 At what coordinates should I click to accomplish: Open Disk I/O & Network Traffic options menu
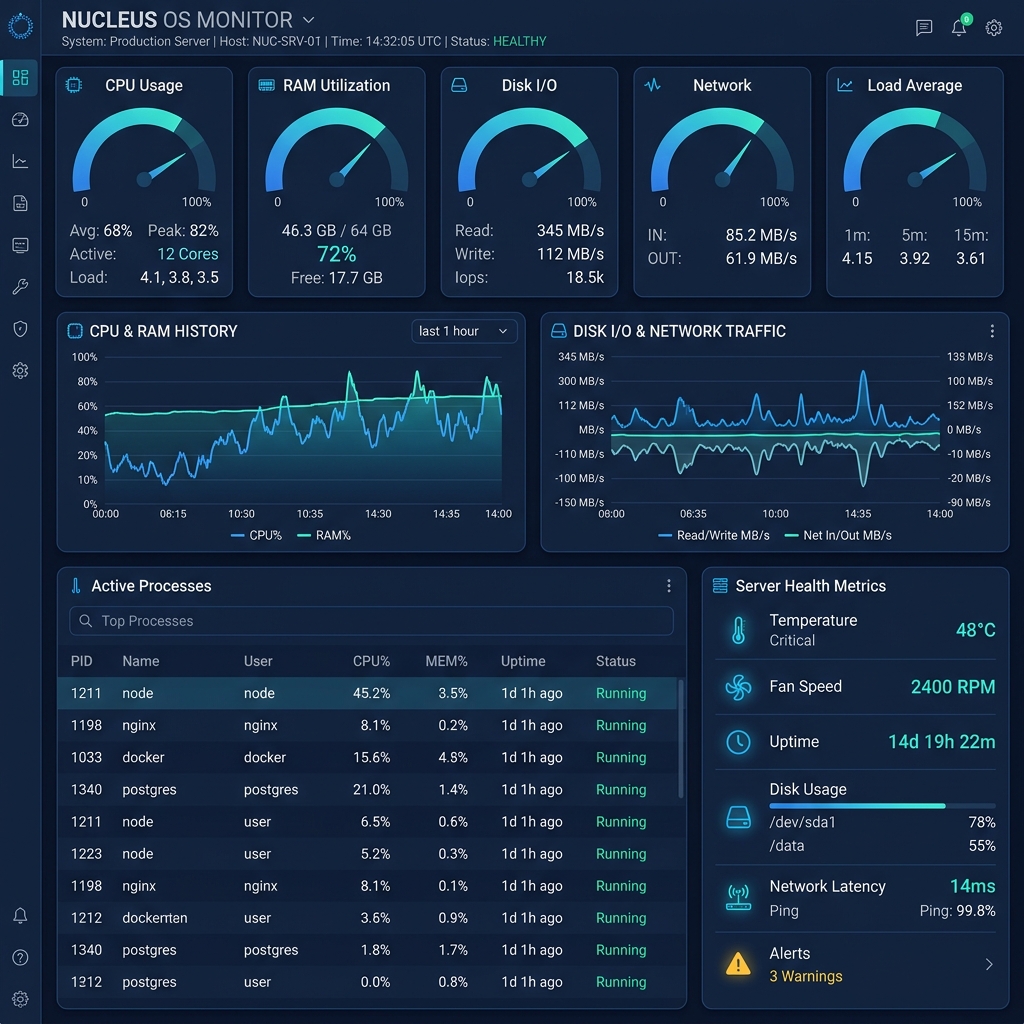[992, 331]
